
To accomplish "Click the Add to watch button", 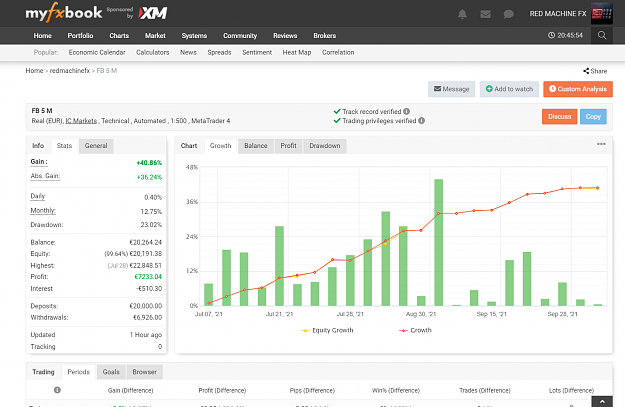I will click(x=509, y=89).
